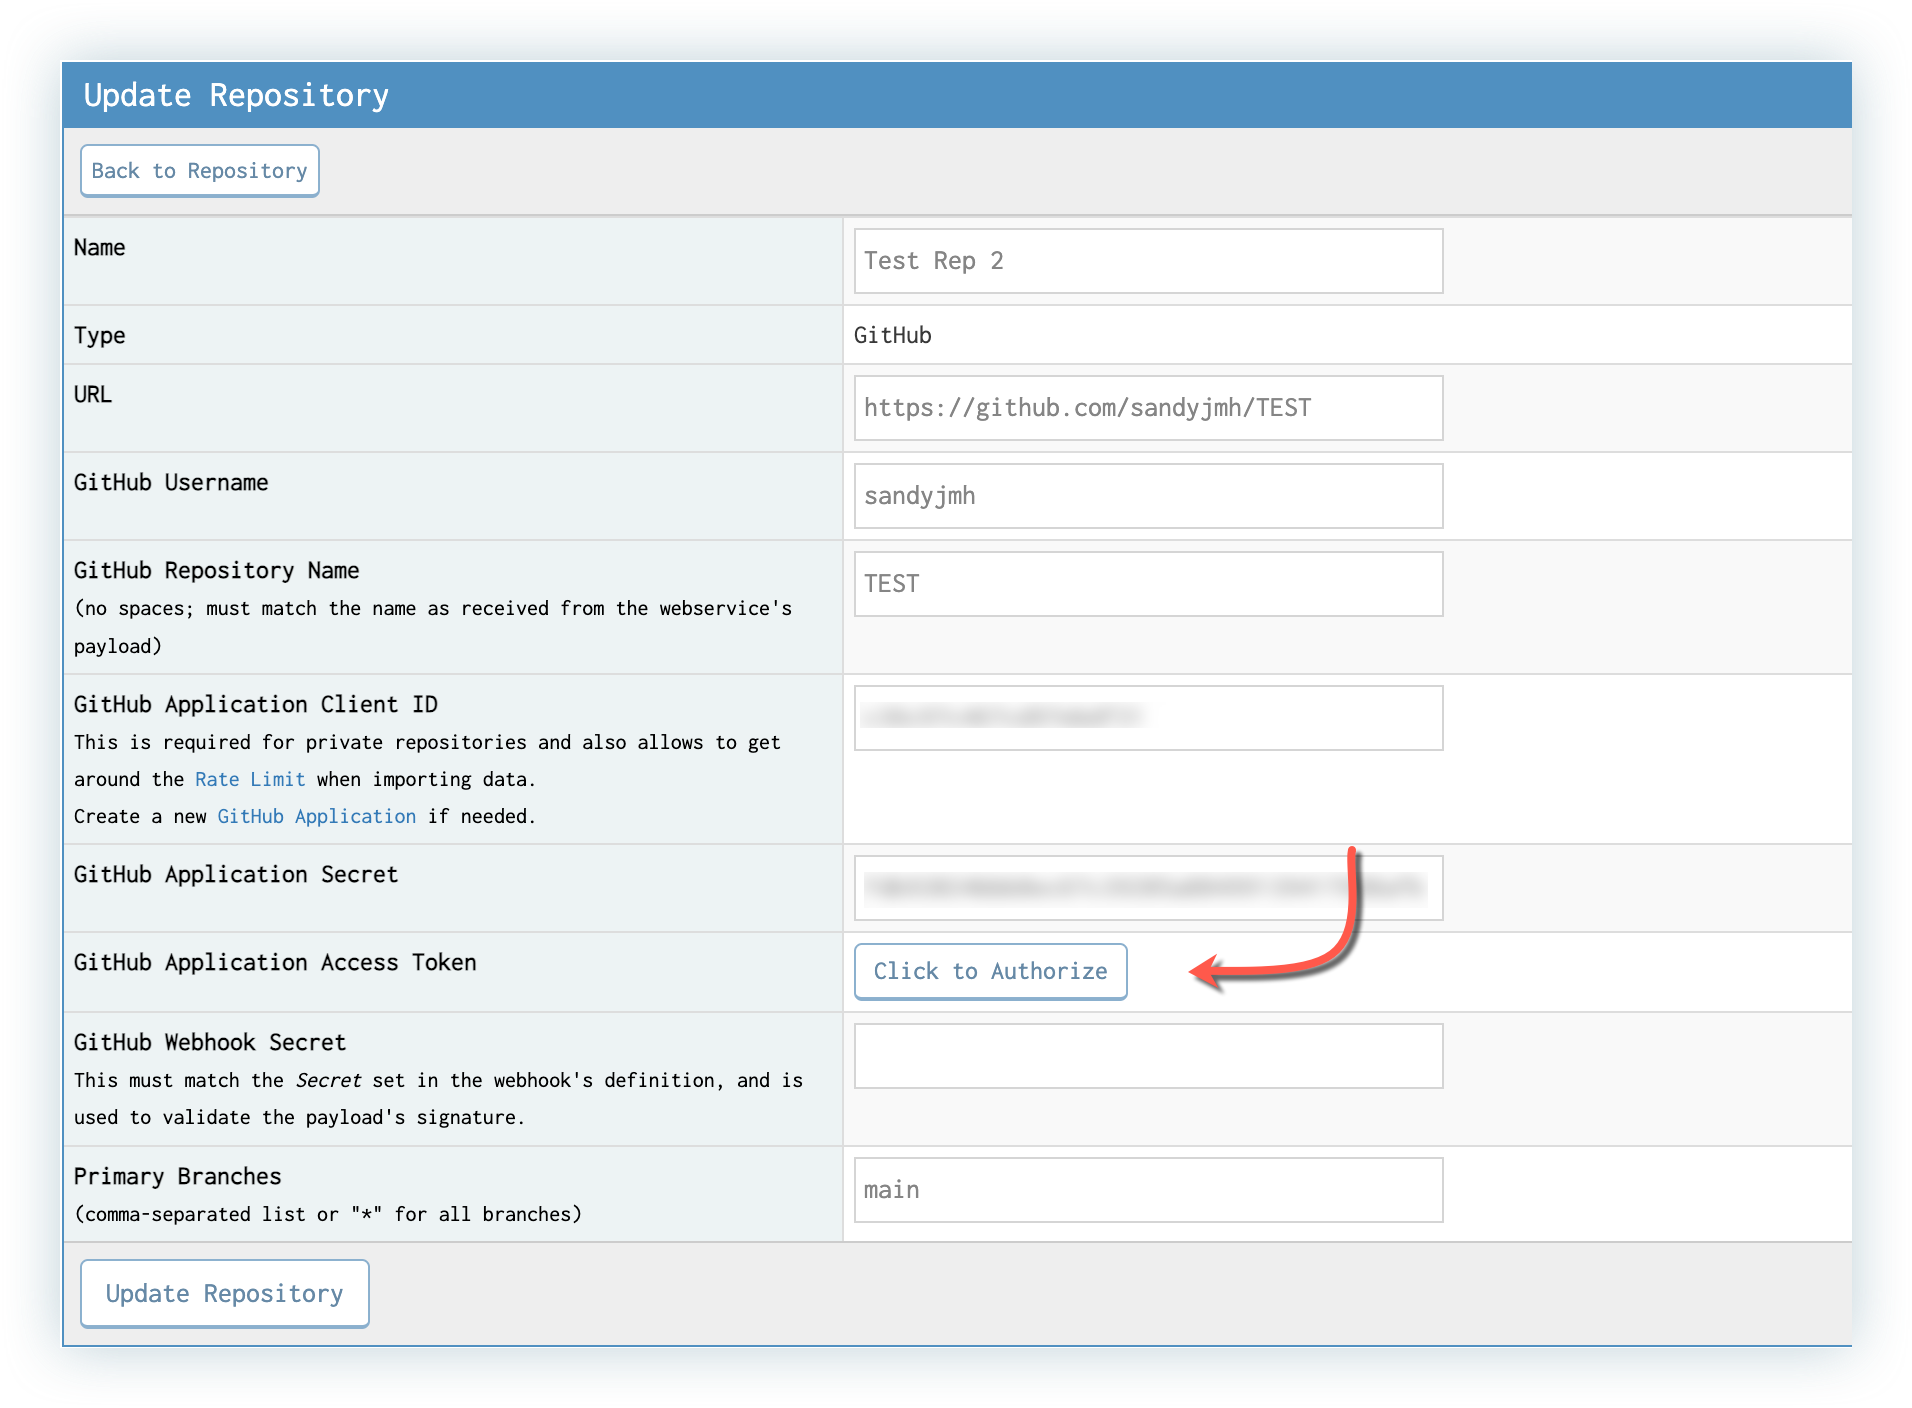Select the GitHub Username field
The height and width of the screenshot is (1408, 1912).
point(1149,496)
